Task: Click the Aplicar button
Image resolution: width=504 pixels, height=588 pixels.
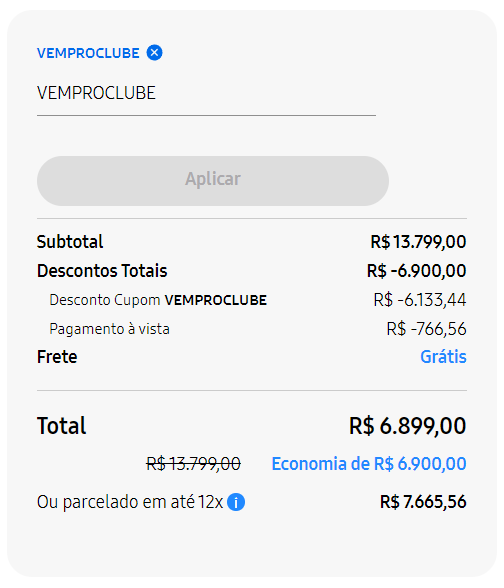Action: [213, 181]
